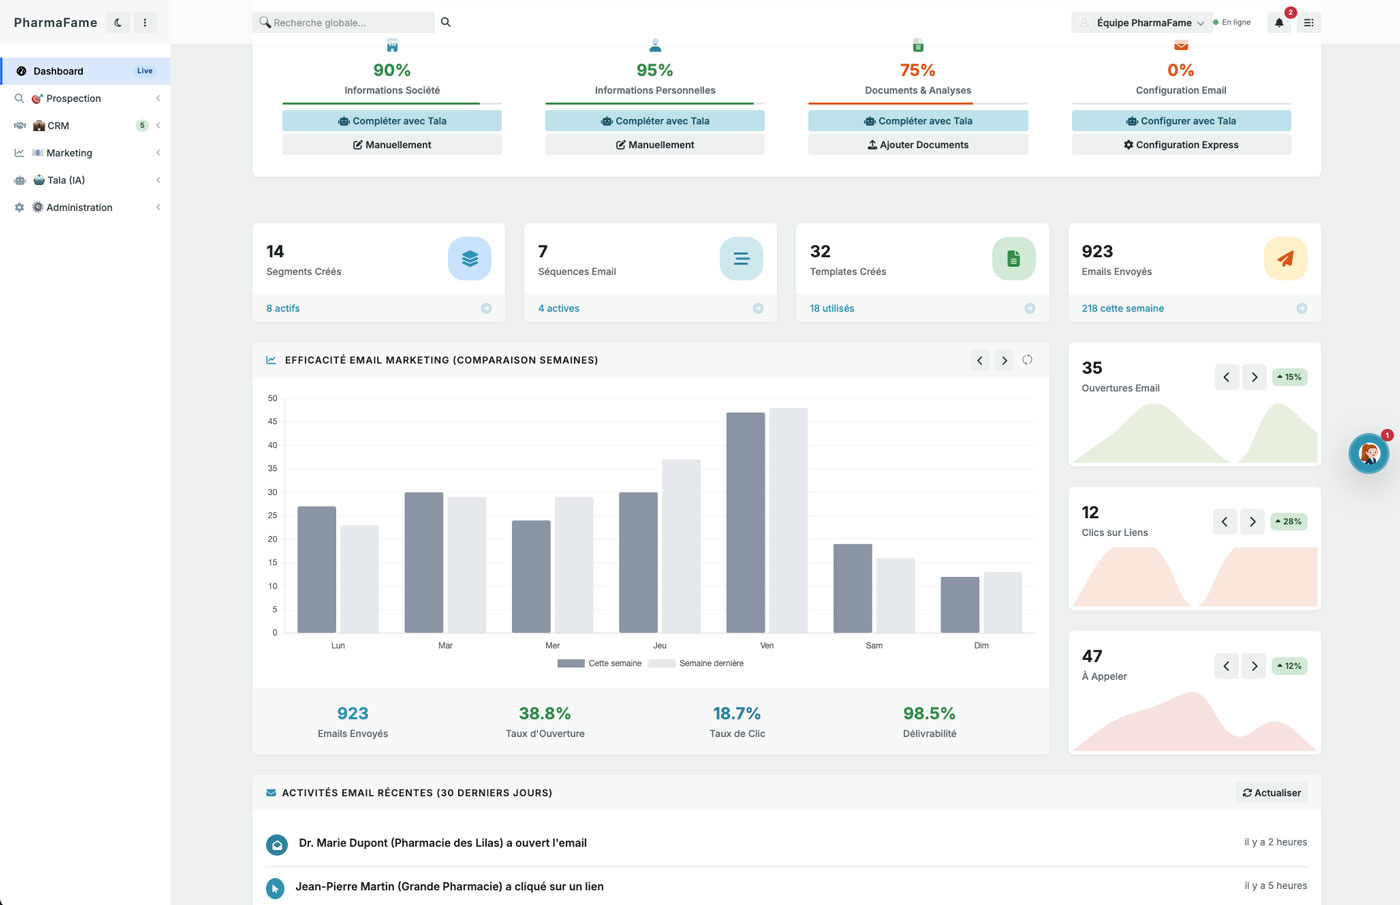Open the floating assistant avatar chat
The width and height of the screenshot is (1400, 905).
click(x=1368, y=454)
